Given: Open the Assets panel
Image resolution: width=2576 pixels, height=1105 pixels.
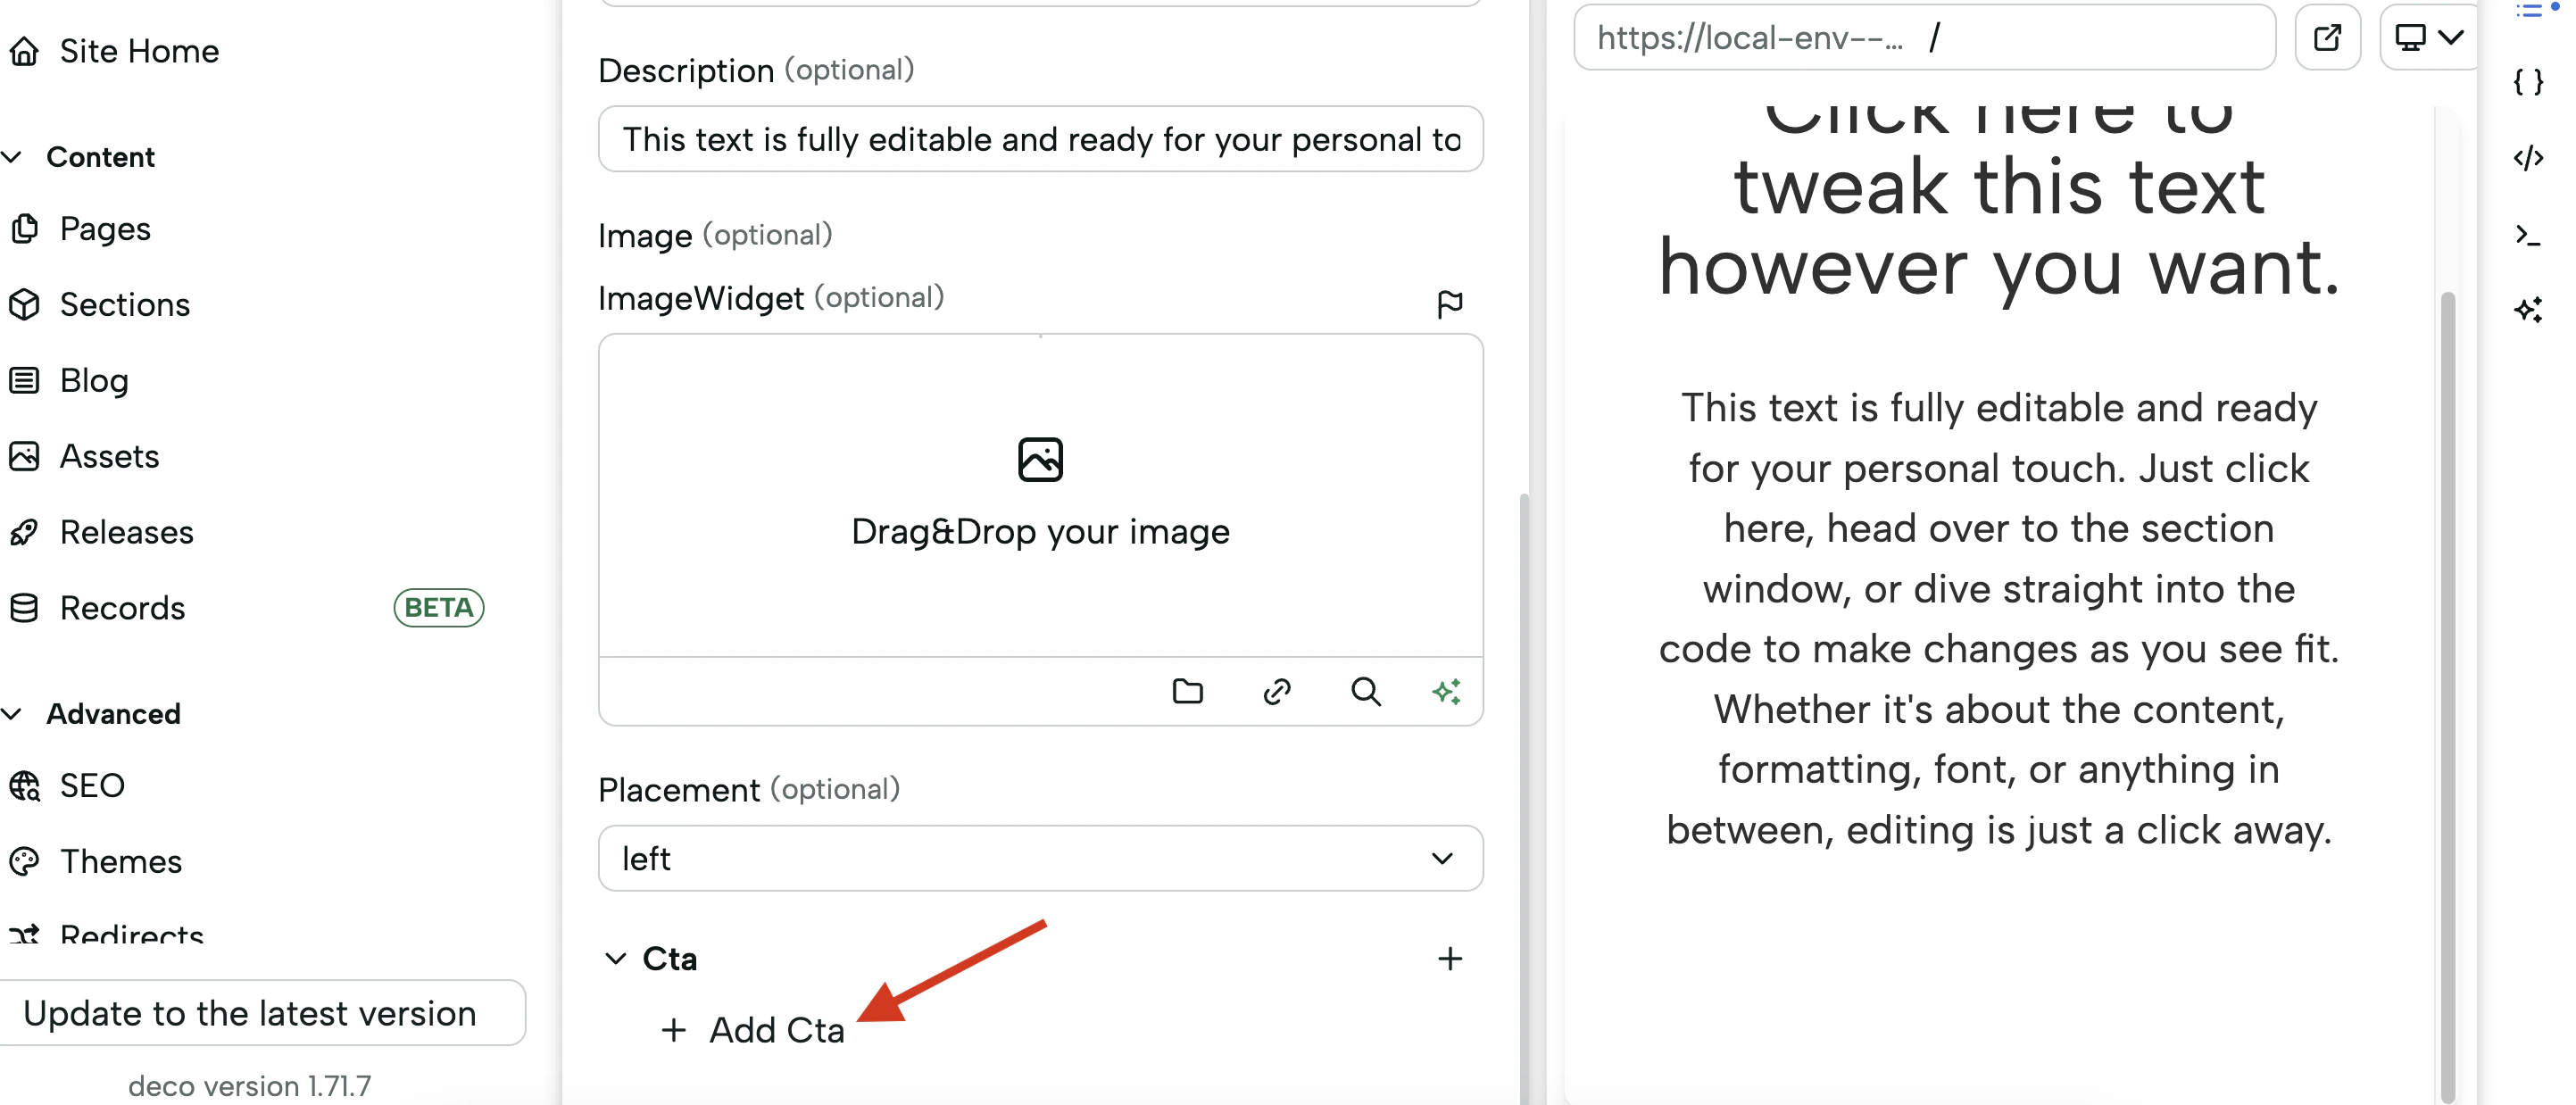Looking at the screenshot, I should (x=108, y=456).
